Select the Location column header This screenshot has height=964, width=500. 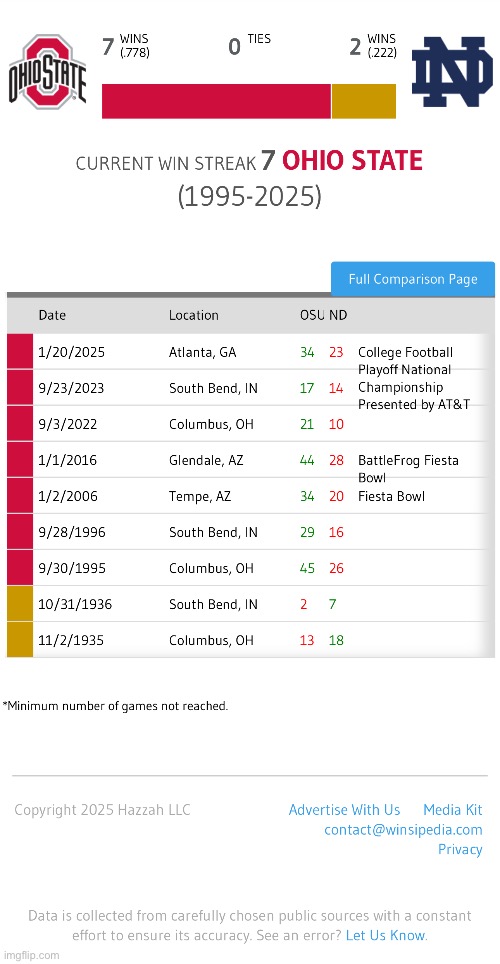[194, 315]
